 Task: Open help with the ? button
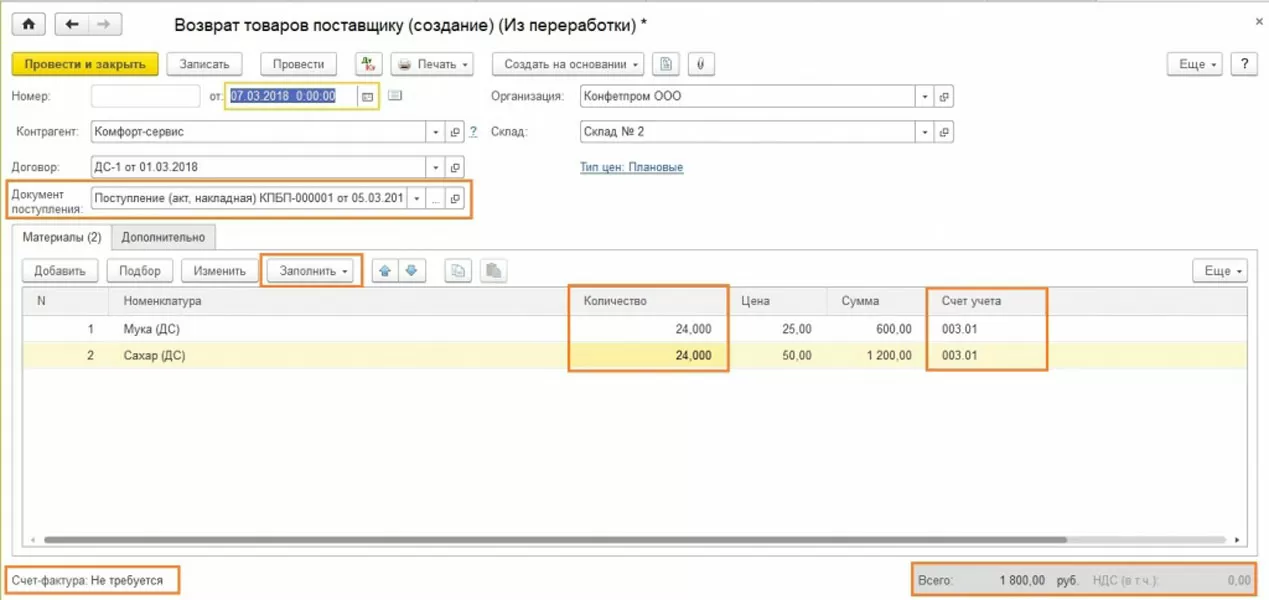[1244, 64]
